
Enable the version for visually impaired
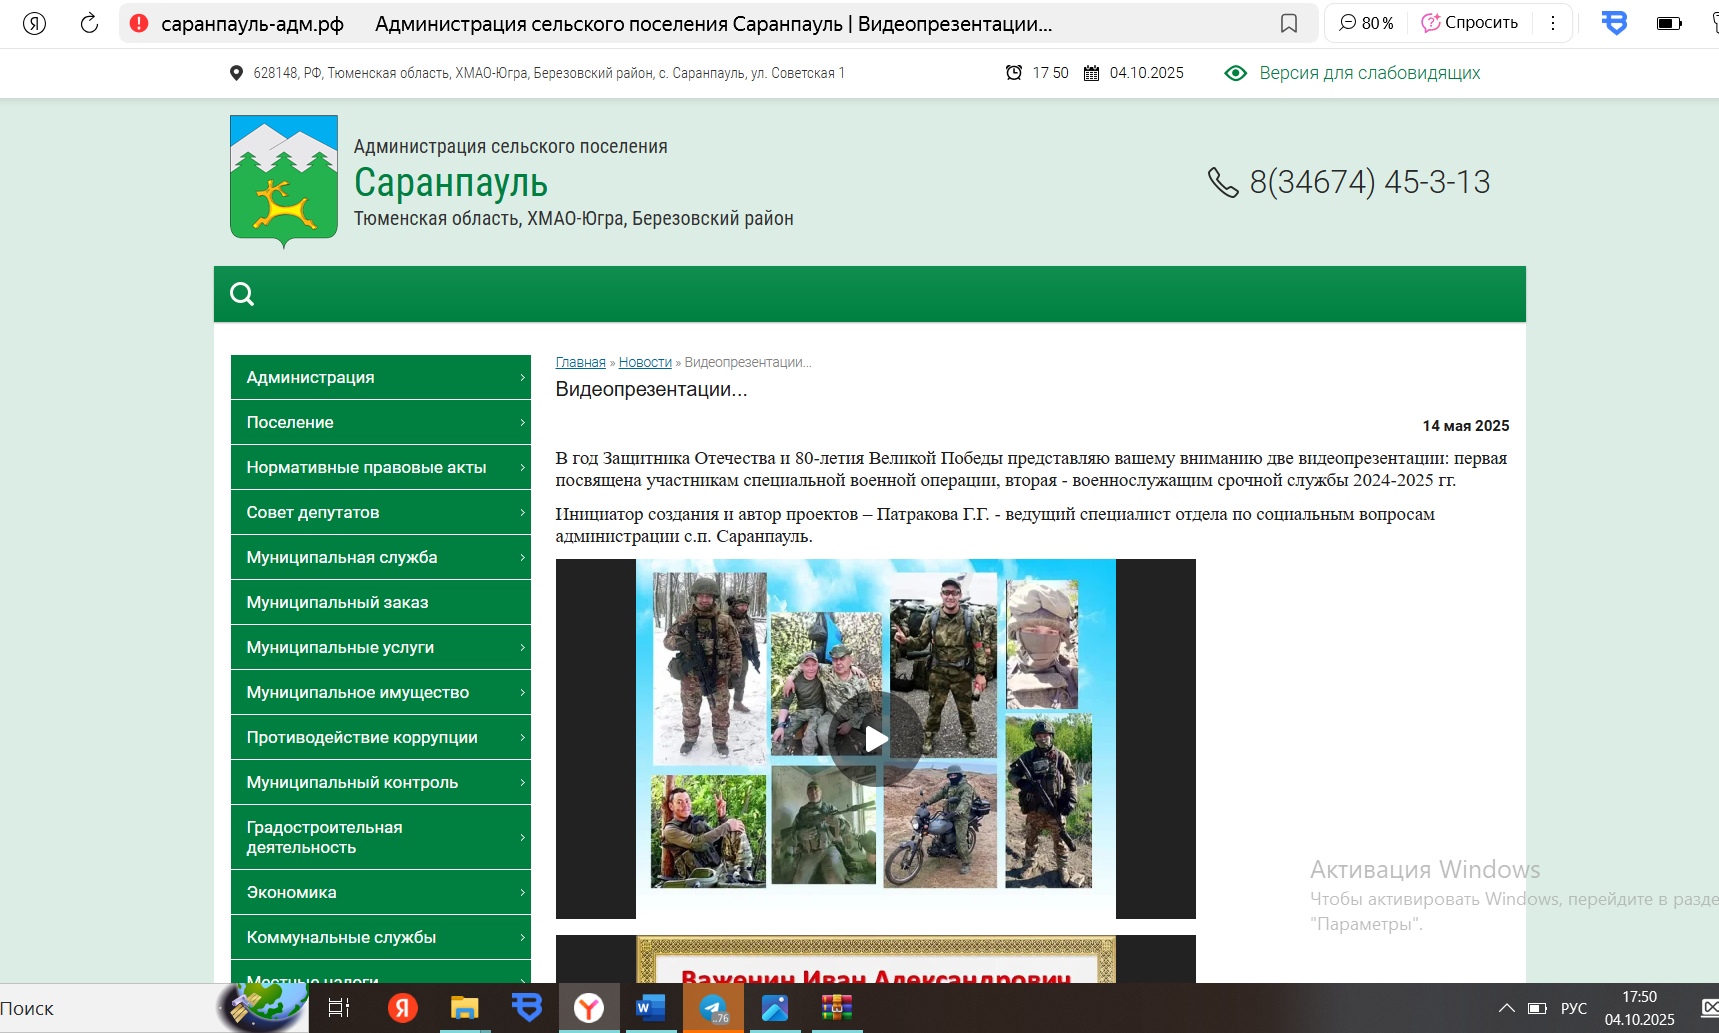(1368, 73)
